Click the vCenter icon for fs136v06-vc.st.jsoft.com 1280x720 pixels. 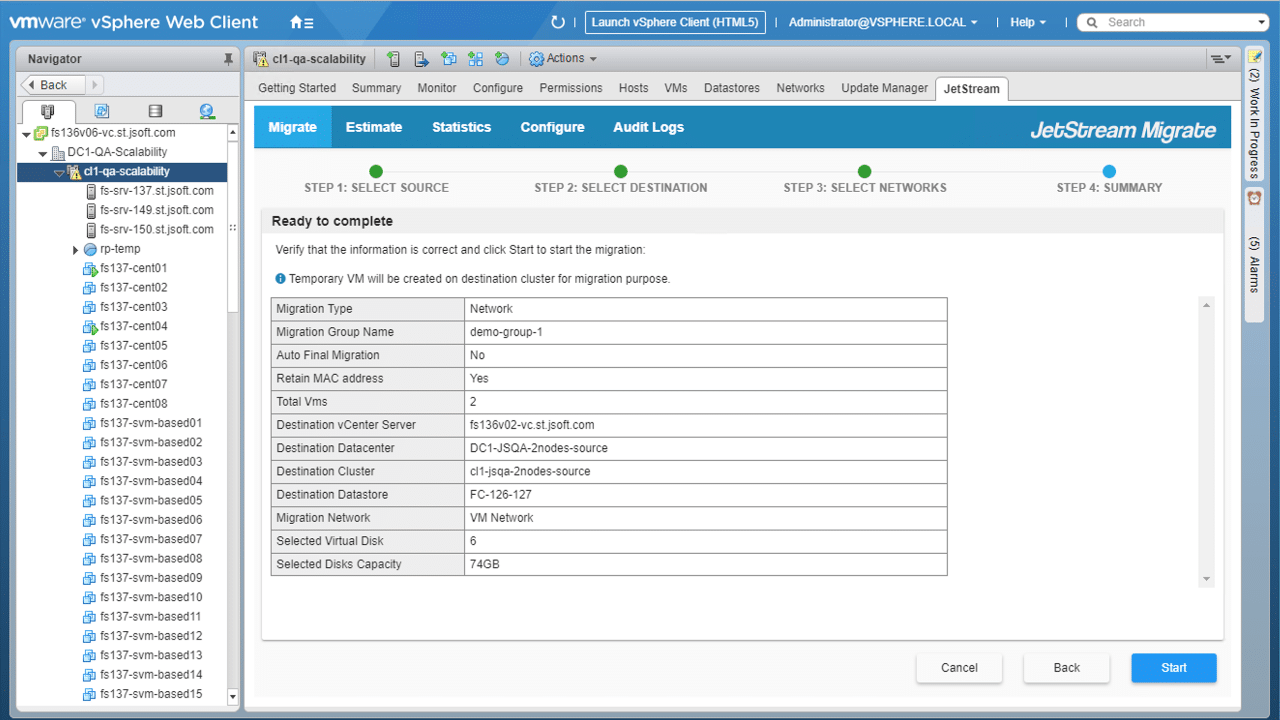tap(41, 133)
